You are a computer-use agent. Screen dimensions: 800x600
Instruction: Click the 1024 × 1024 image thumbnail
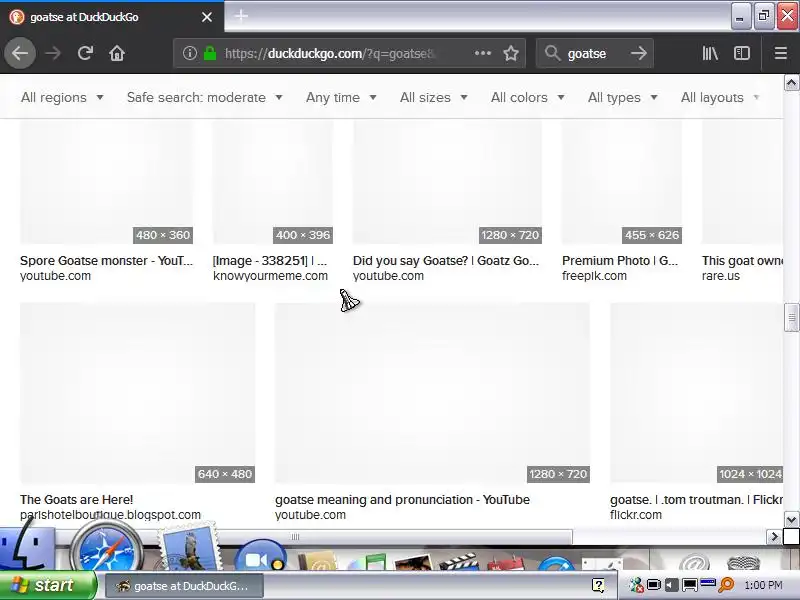click(696, 393)
